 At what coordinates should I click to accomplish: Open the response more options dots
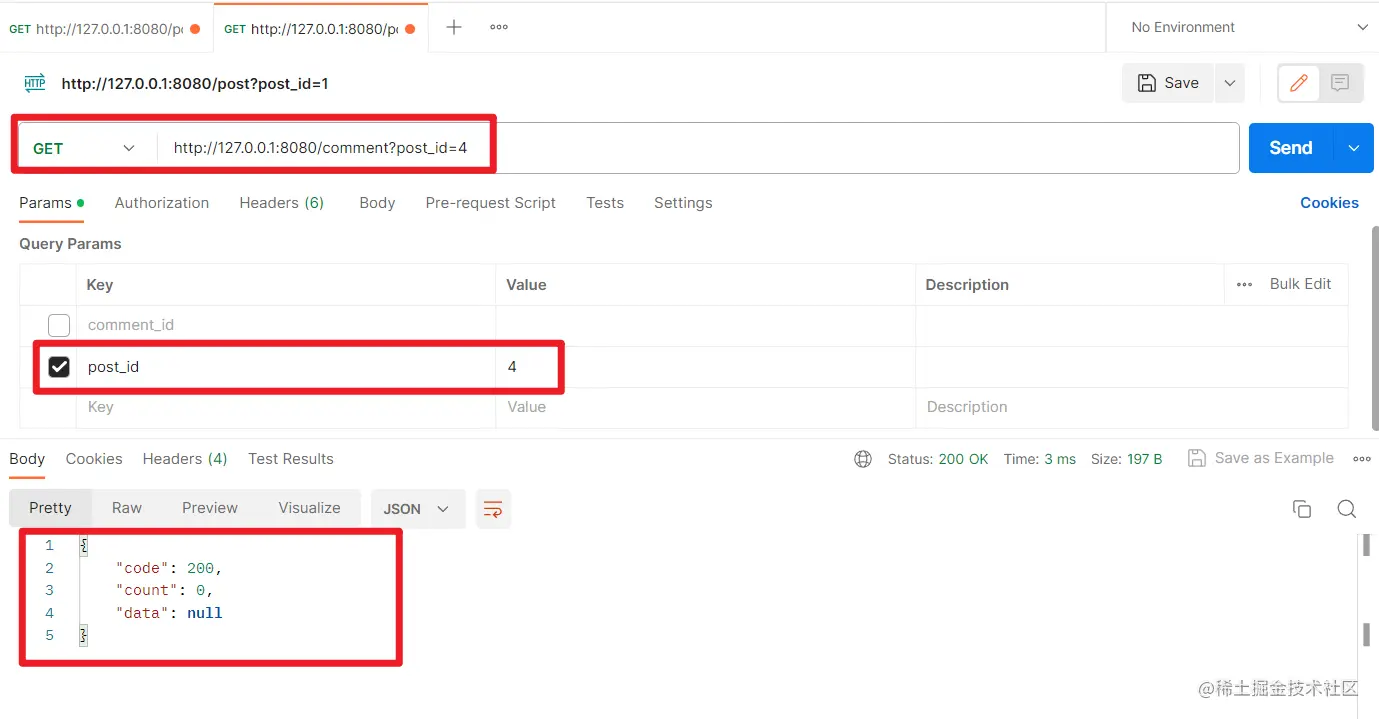click(x=1362, y=459)
